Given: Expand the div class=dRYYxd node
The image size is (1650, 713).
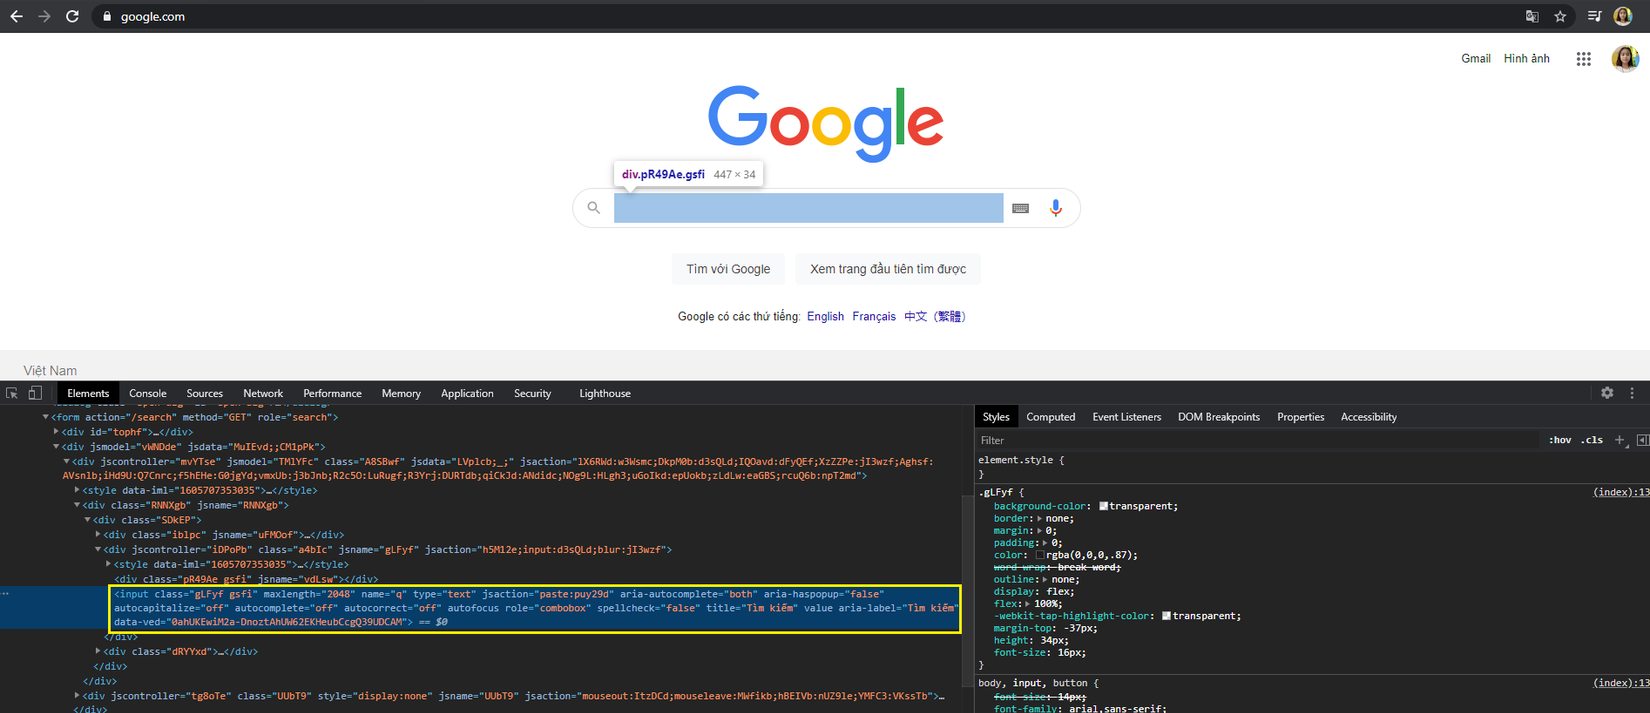Looking at the screenshot, I should click(98, 651).
